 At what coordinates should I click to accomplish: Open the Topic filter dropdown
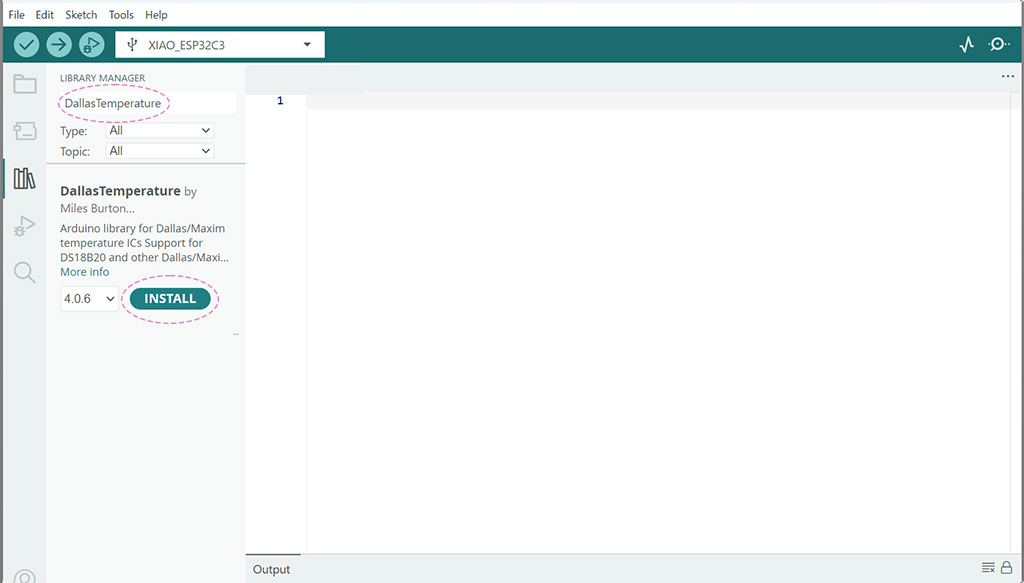[x=160, y=151]
